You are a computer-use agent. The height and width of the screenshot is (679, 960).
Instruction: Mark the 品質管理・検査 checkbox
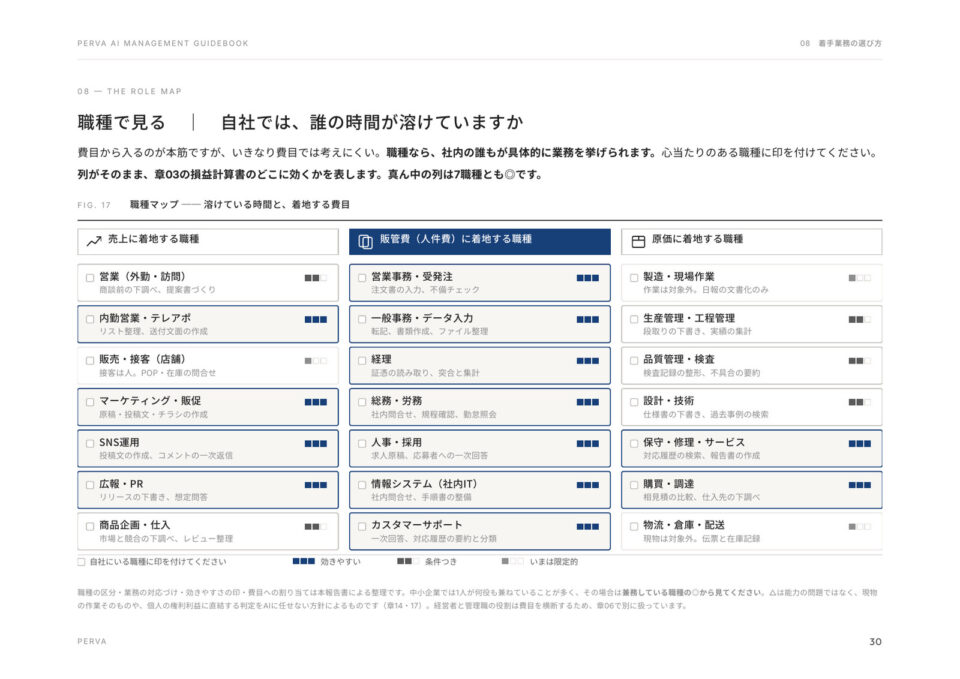click(x=634, y=361)
